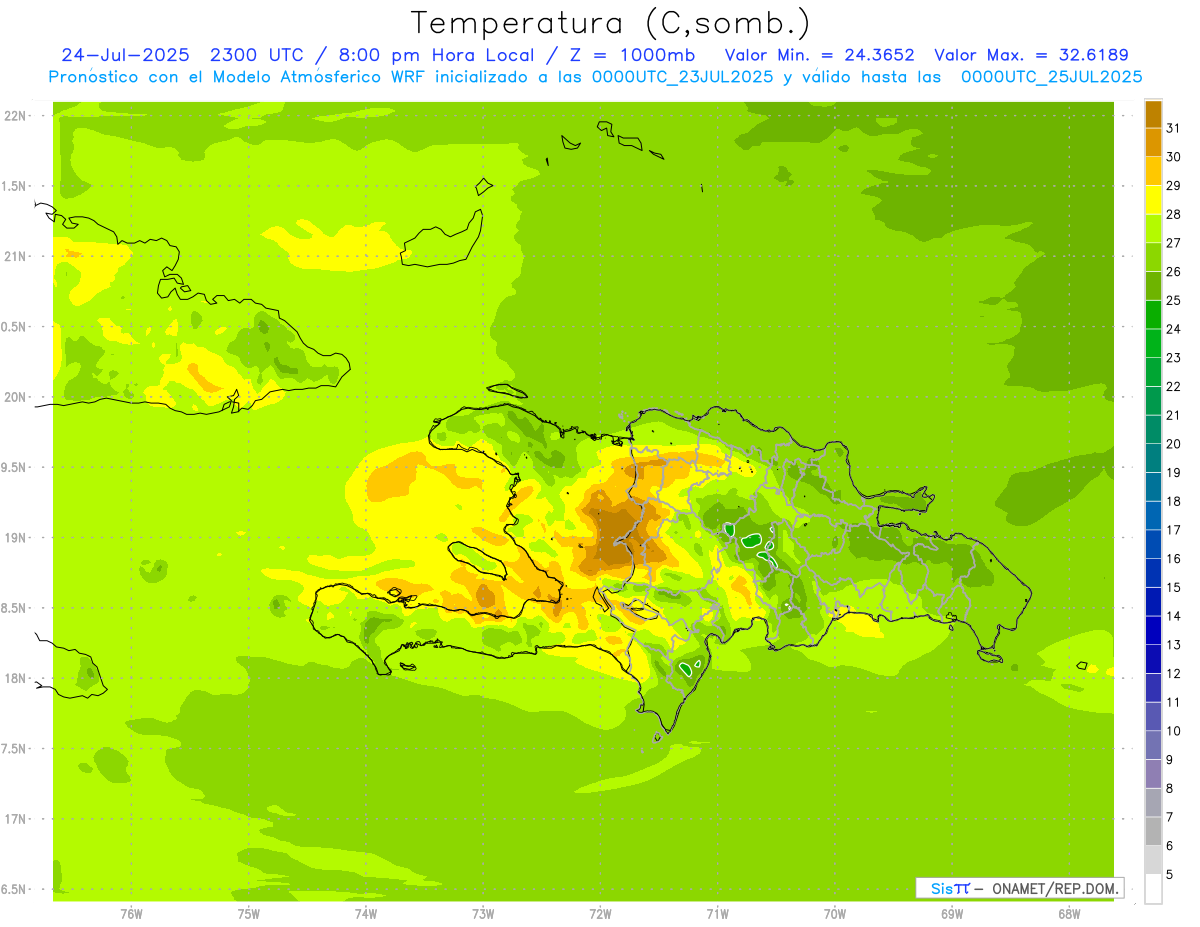Click the legend swatch between 29 and 30
Viewport: 1200px width, 927px height.
pyautogui.click(x=1153, y=171)
